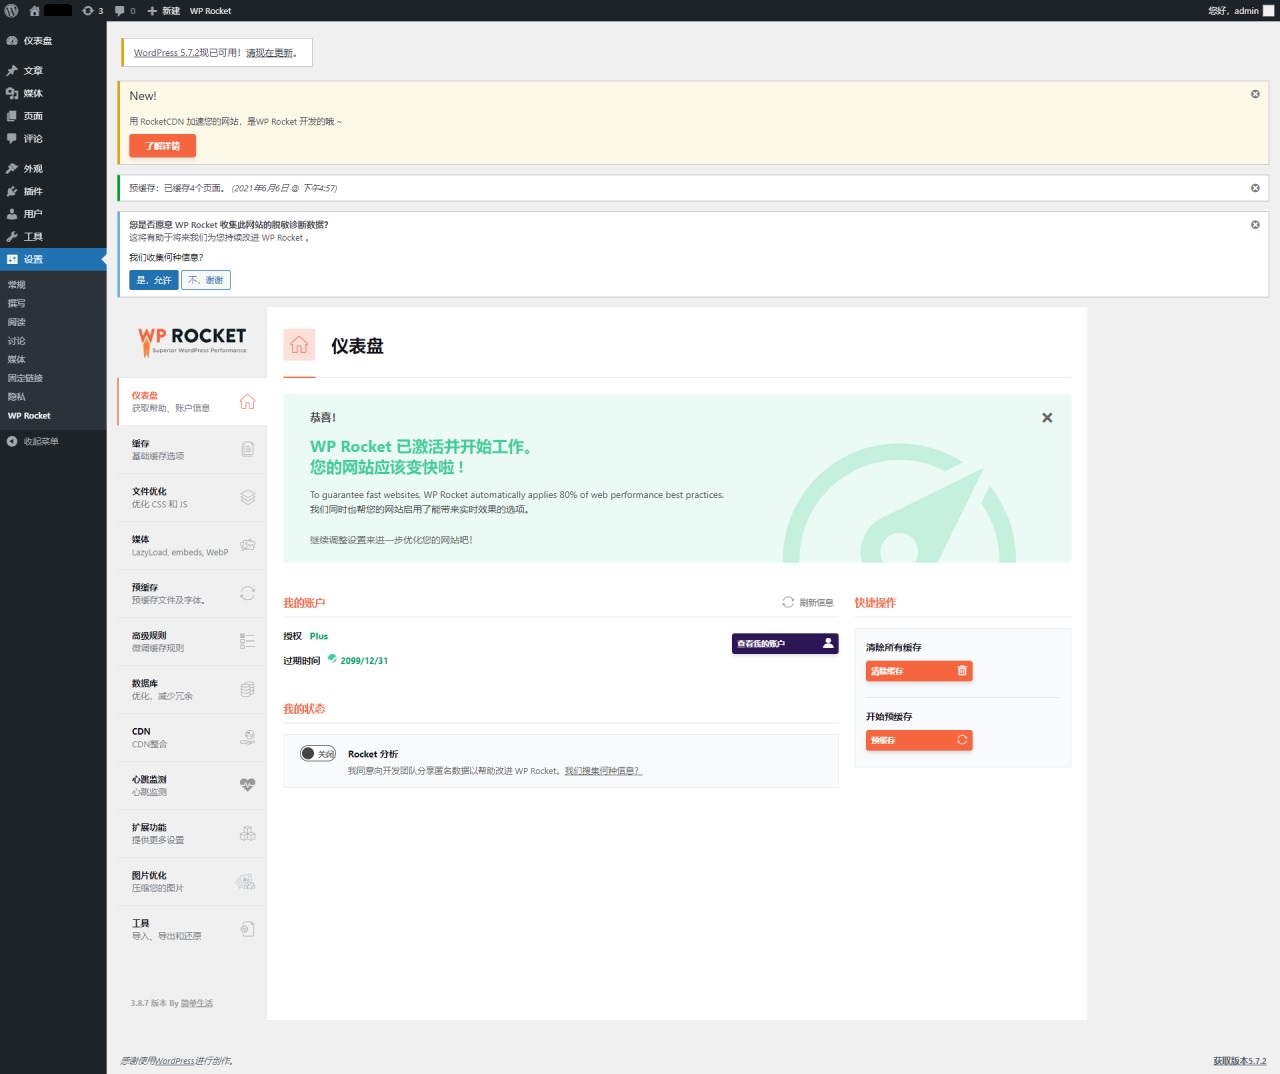
Task: Open the 心跳监测 heartbeat icon tab
Action: coord(247,786)
